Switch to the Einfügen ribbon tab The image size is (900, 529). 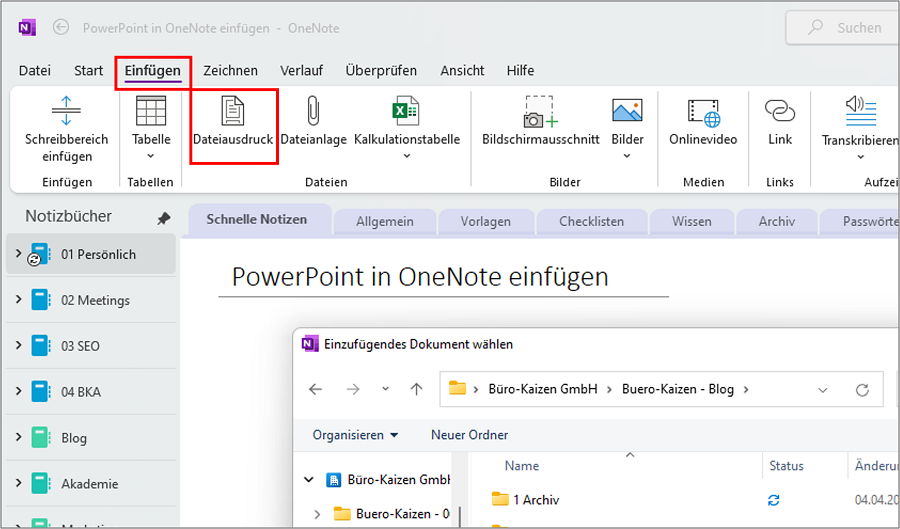point(153,71)
